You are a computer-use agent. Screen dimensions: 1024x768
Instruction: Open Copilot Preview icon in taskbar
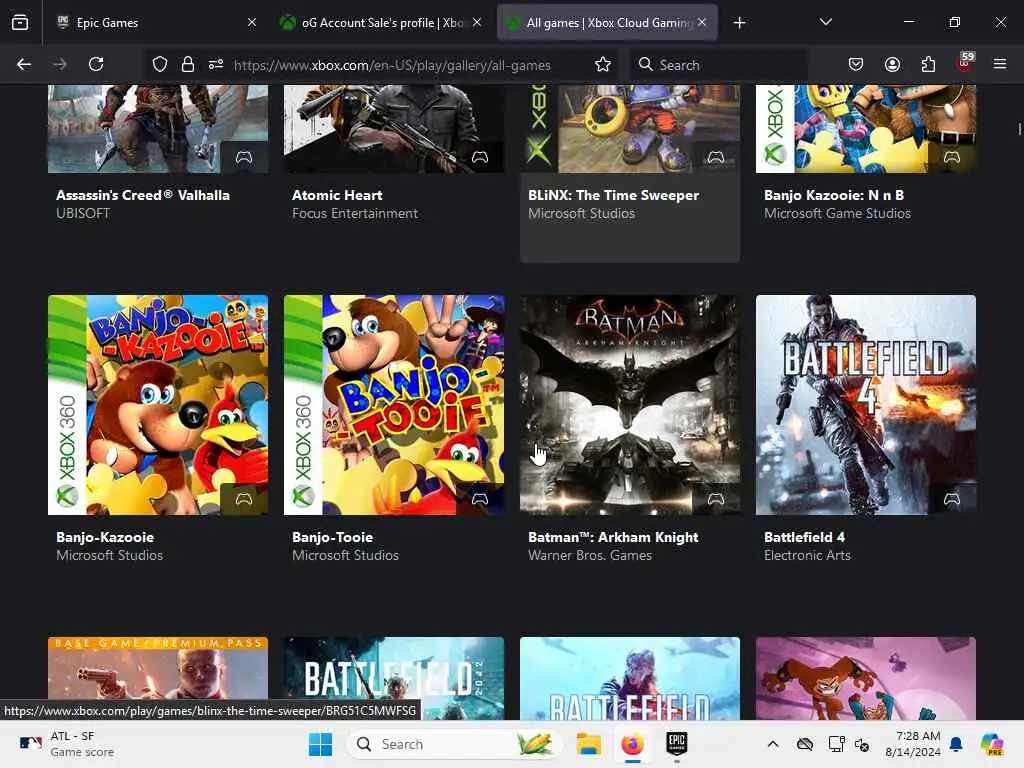992,744
